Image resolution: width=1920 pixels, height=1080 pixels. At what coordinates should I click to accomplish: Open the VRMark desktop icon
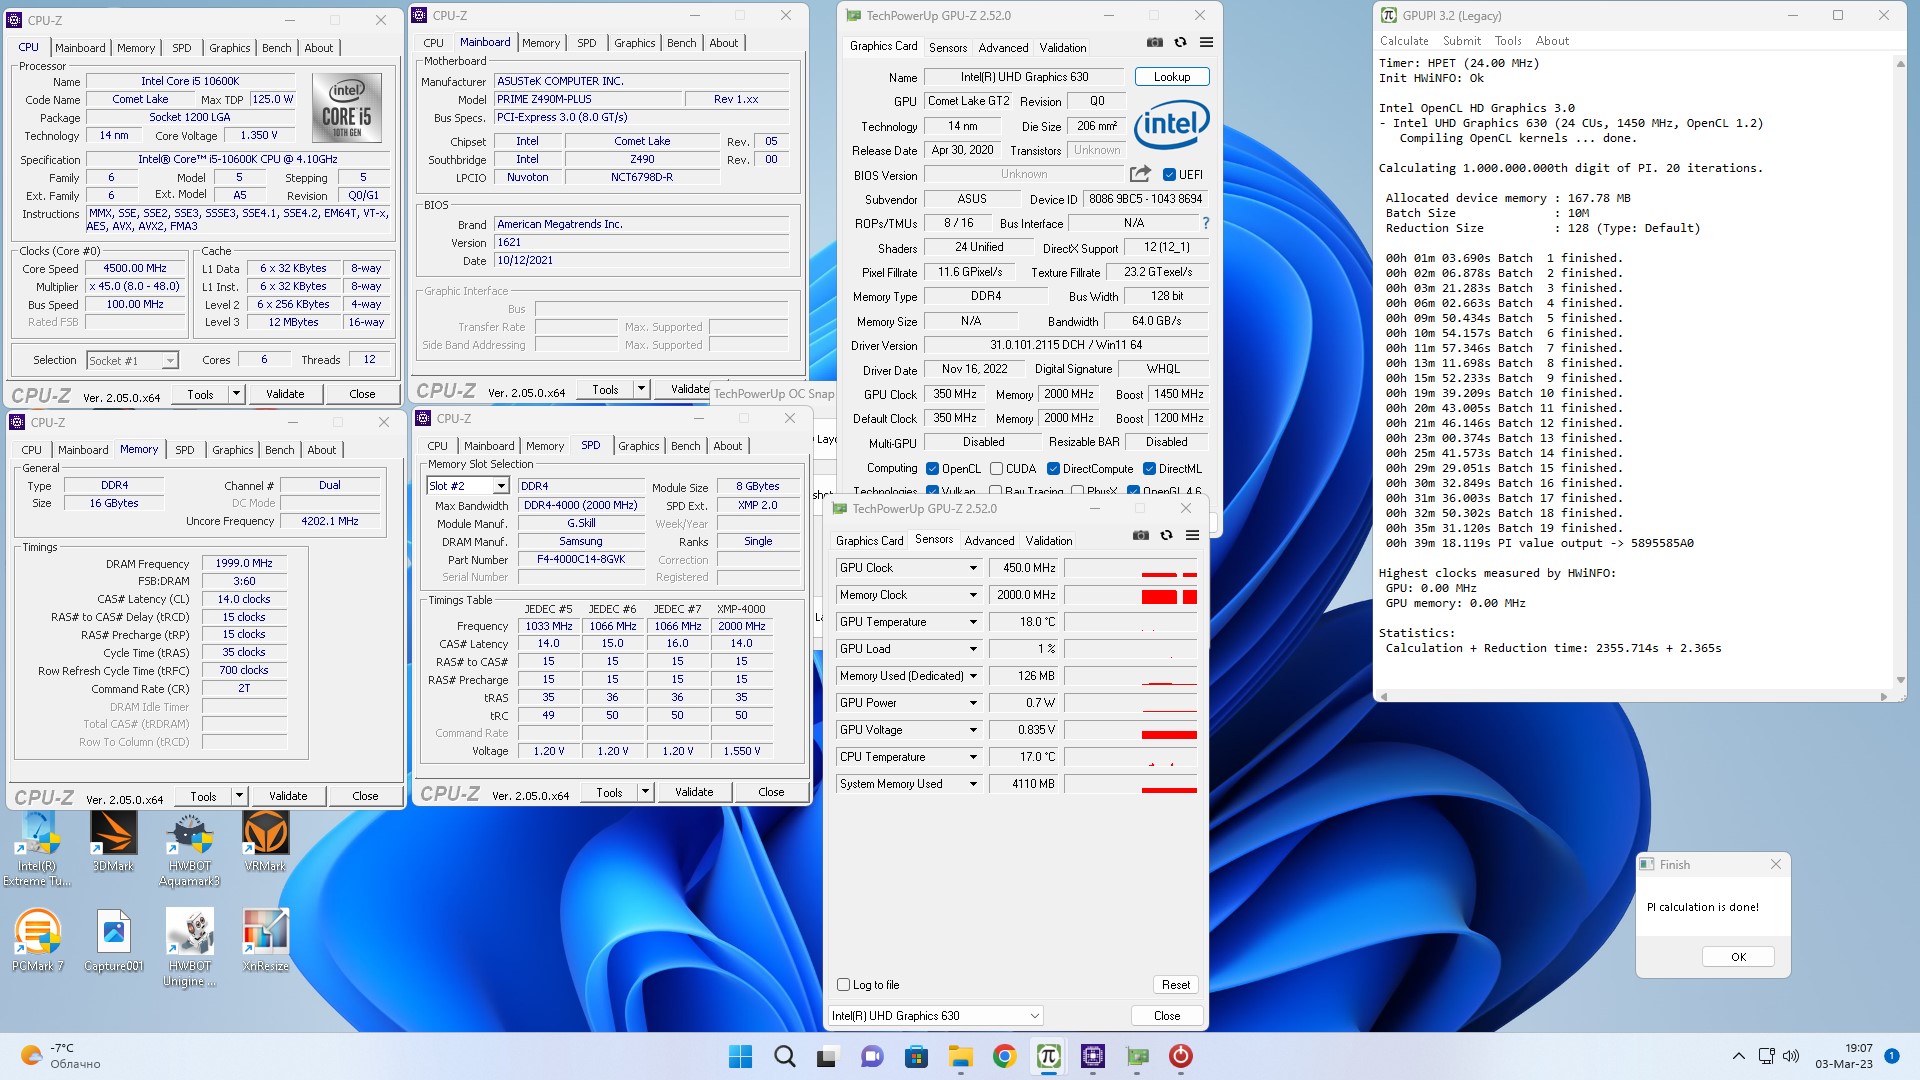coord(265,841)
